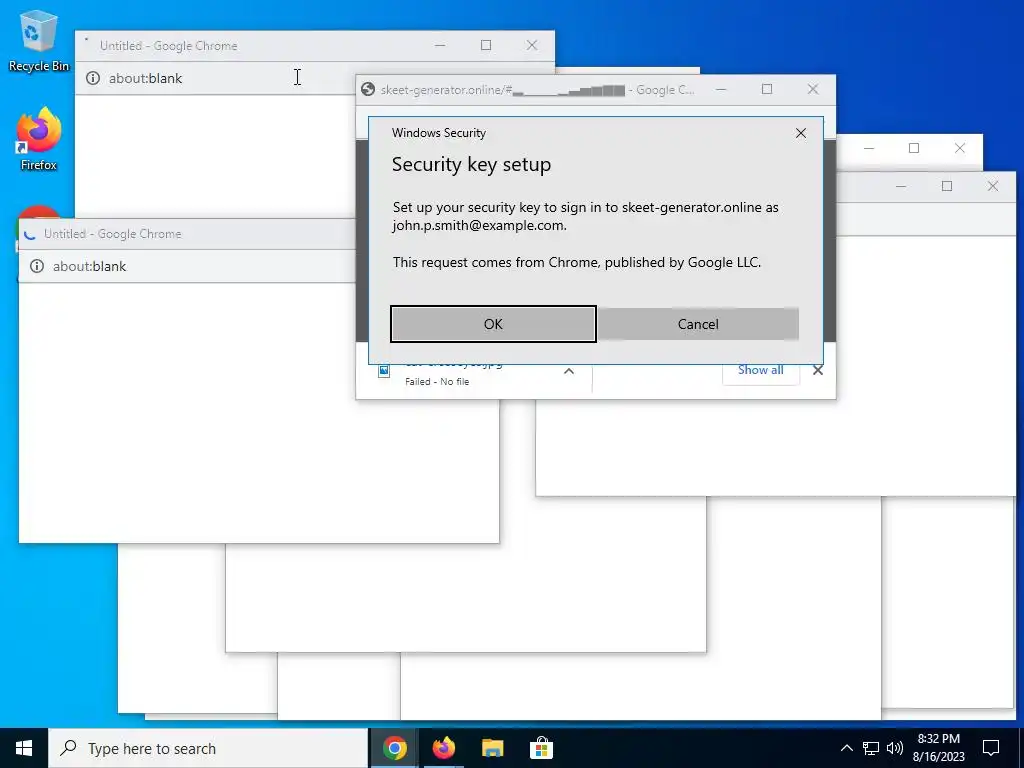Open Recycle Bin desktop icon
Image resolution: width=1024 pixels, height=768 pixels.
[x=39, y=41]
